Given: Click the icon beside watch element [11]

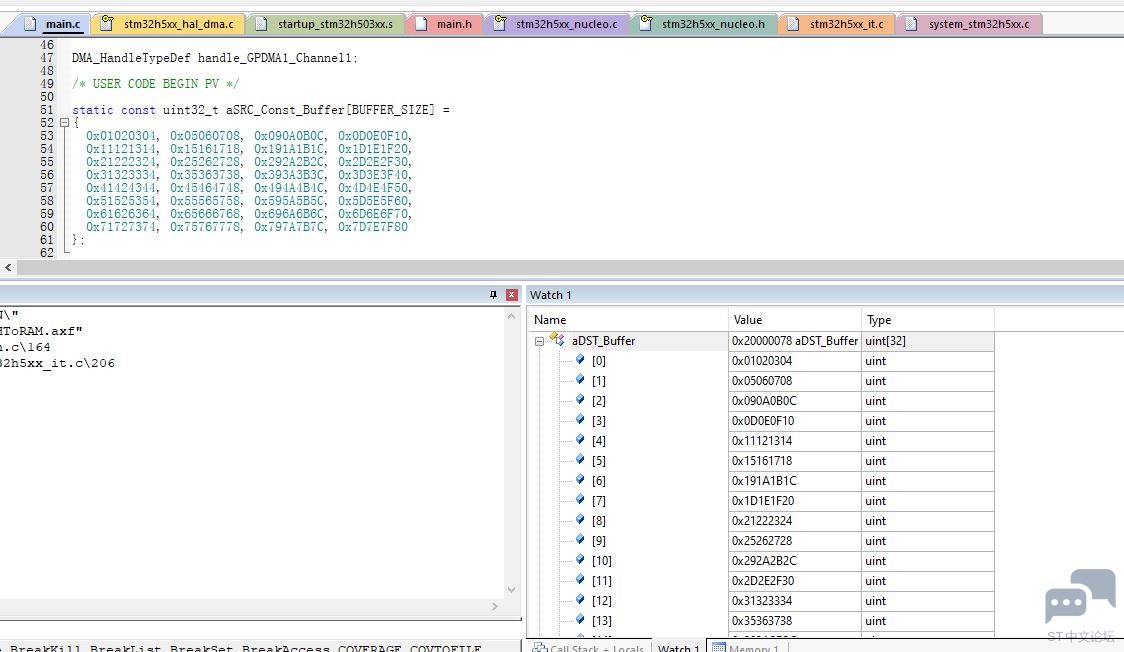Looking at the screenshot, I should pos(580,580).
